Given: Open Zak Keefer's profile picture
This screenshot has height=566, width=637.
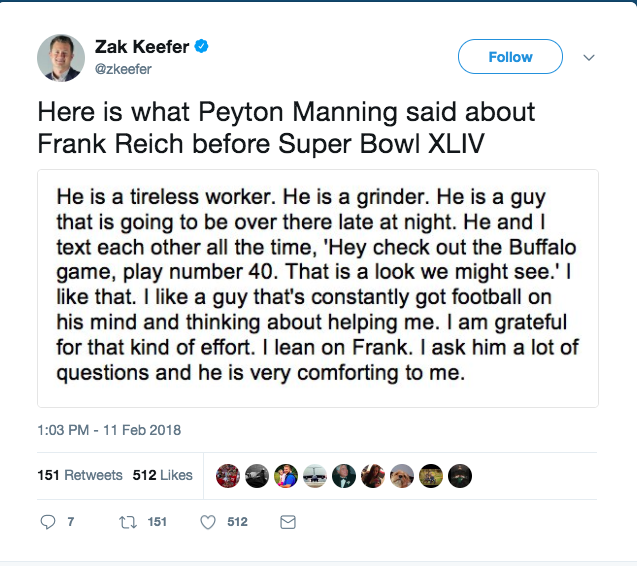Looking at the screenshot, I should point(61,58).
